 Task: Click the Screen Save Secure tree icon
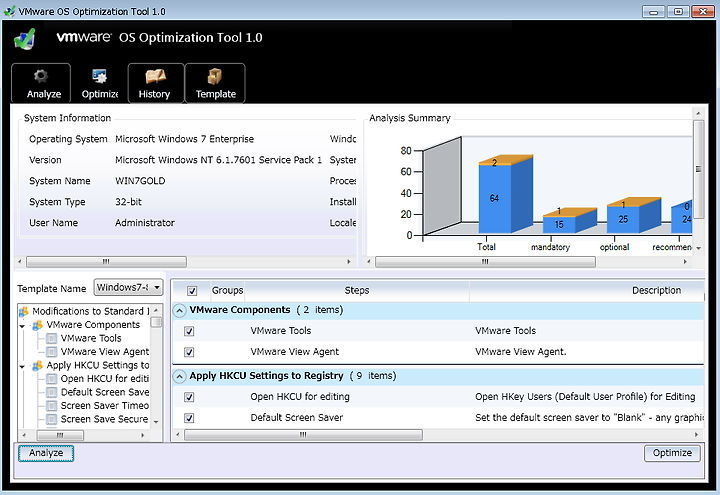(52, 419)
